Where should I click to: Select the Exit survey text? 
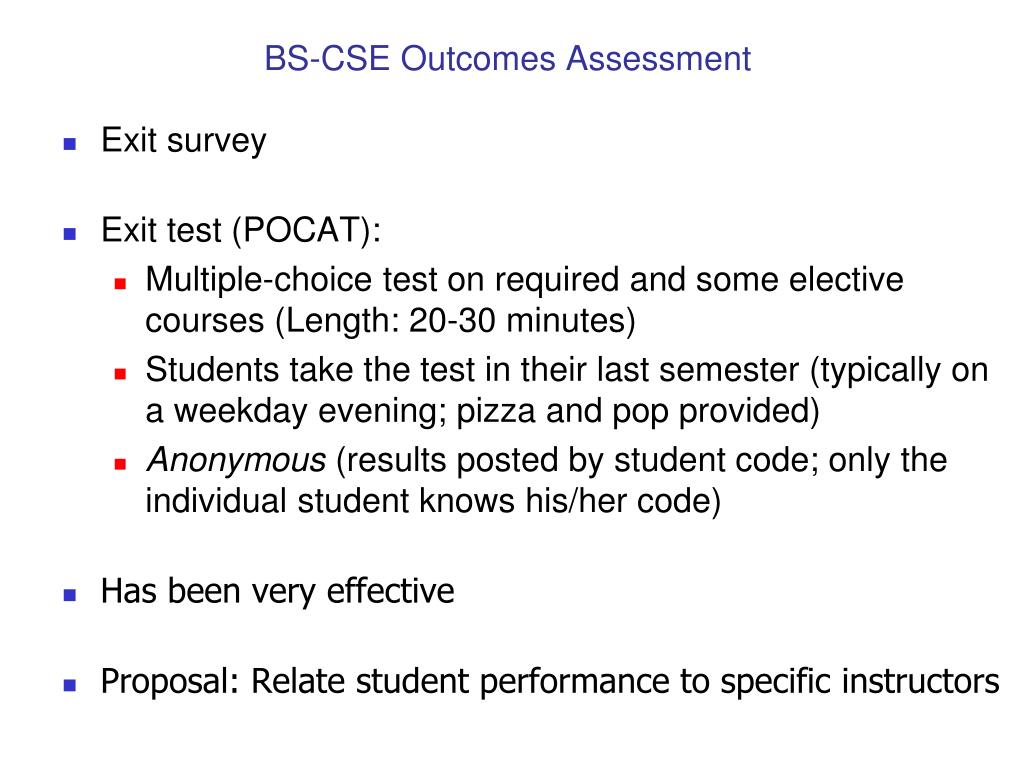(x=184, y=140)
